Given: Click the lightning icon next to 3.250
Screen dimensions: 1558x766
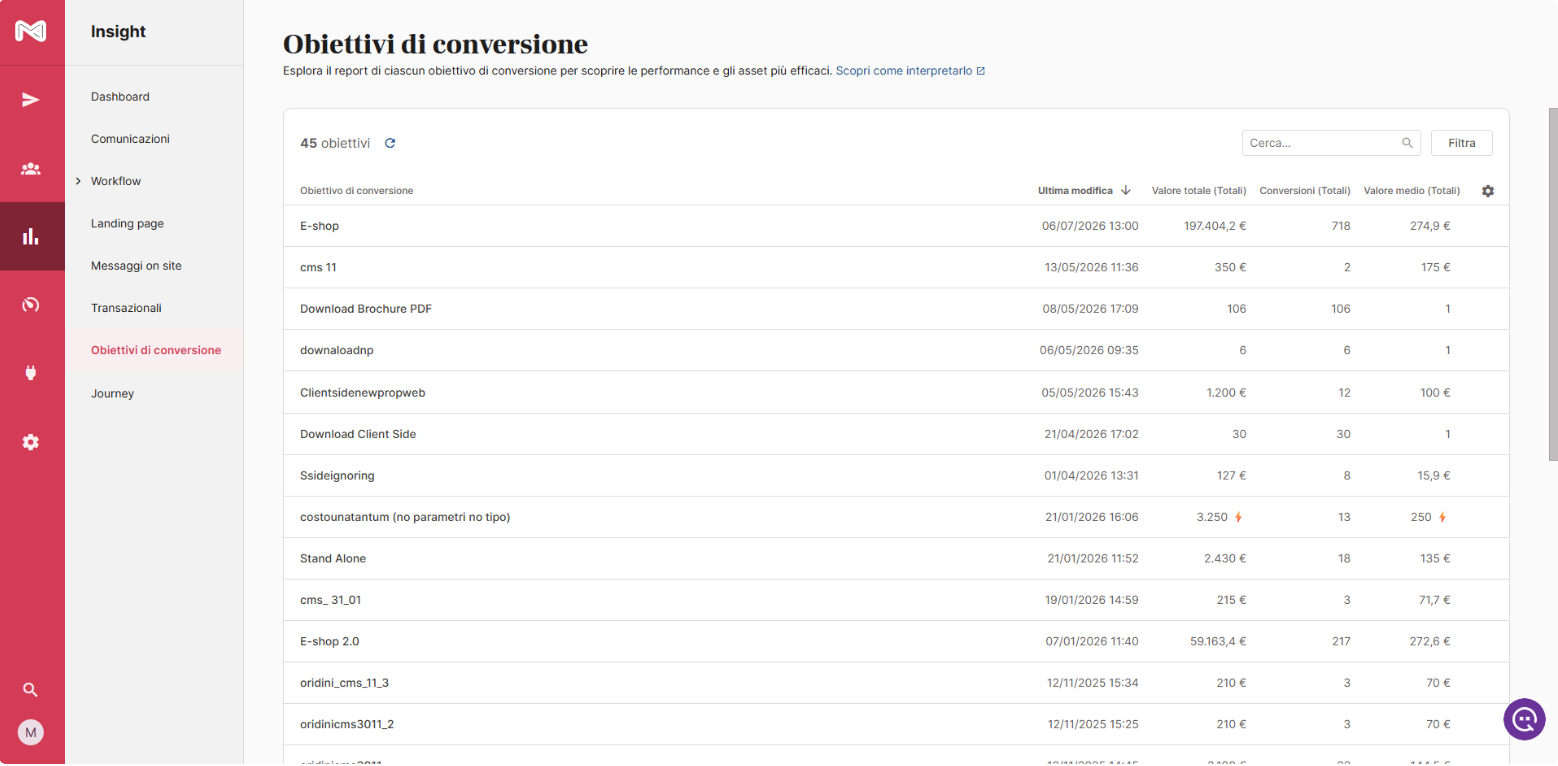Looking at the screenshot, I should [x=1238, y=517].
